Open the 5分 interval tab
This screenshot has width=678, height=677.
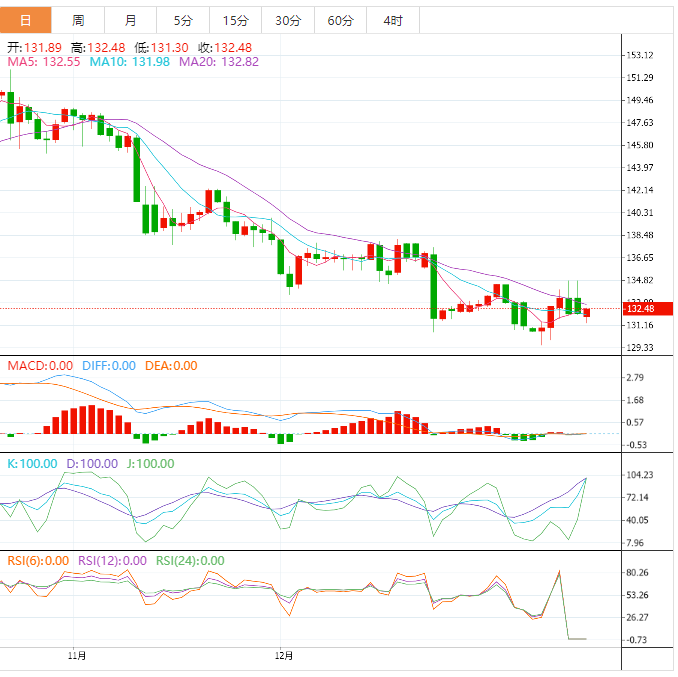tap(183, 20)
